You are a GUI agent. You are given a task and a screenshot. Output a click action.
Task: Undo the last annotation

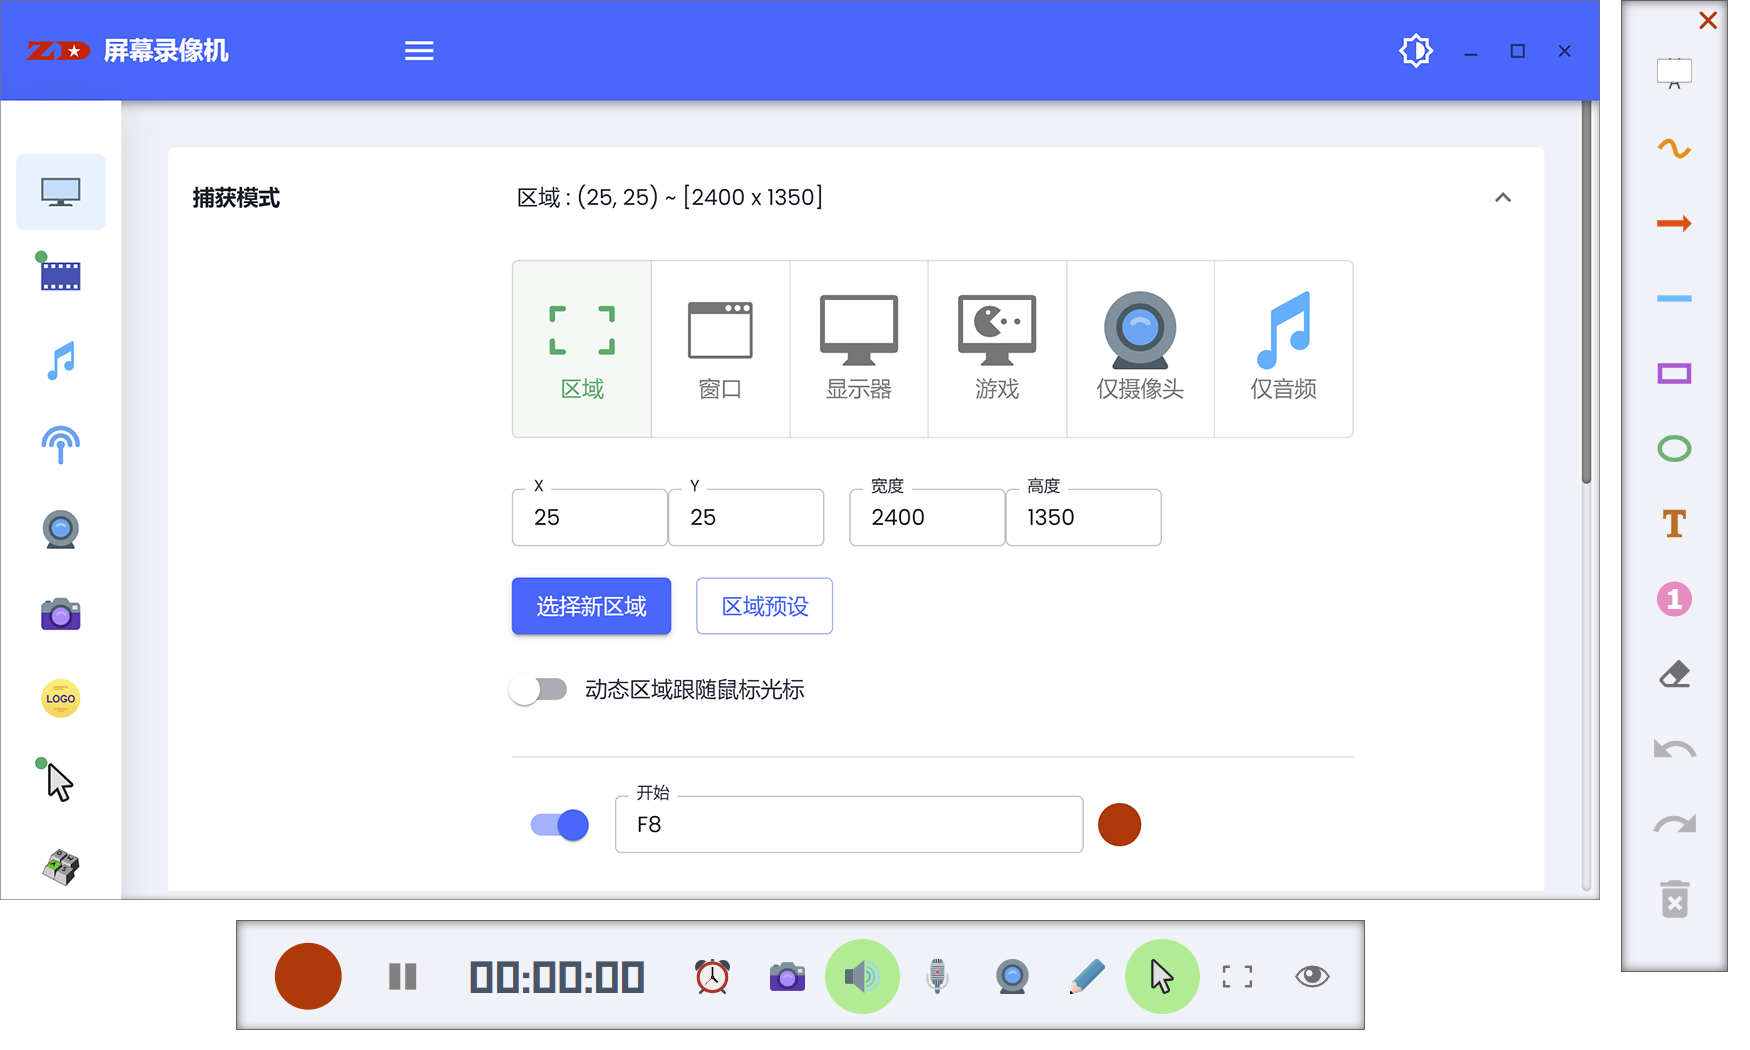click(1674, 748)
